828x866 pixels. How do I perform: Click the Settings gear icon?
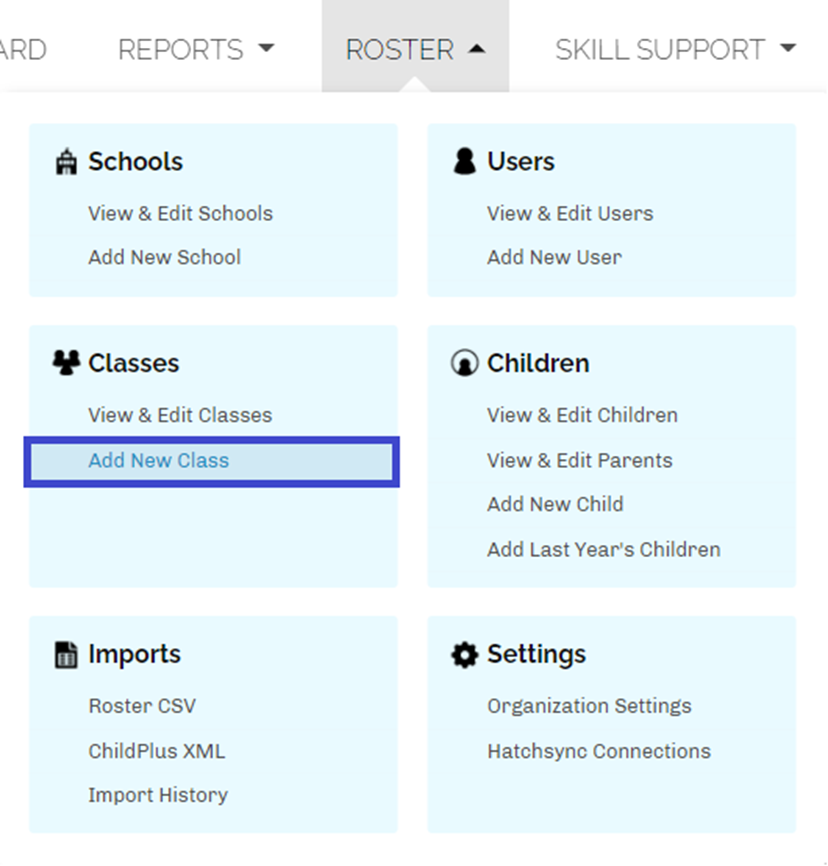464,655
